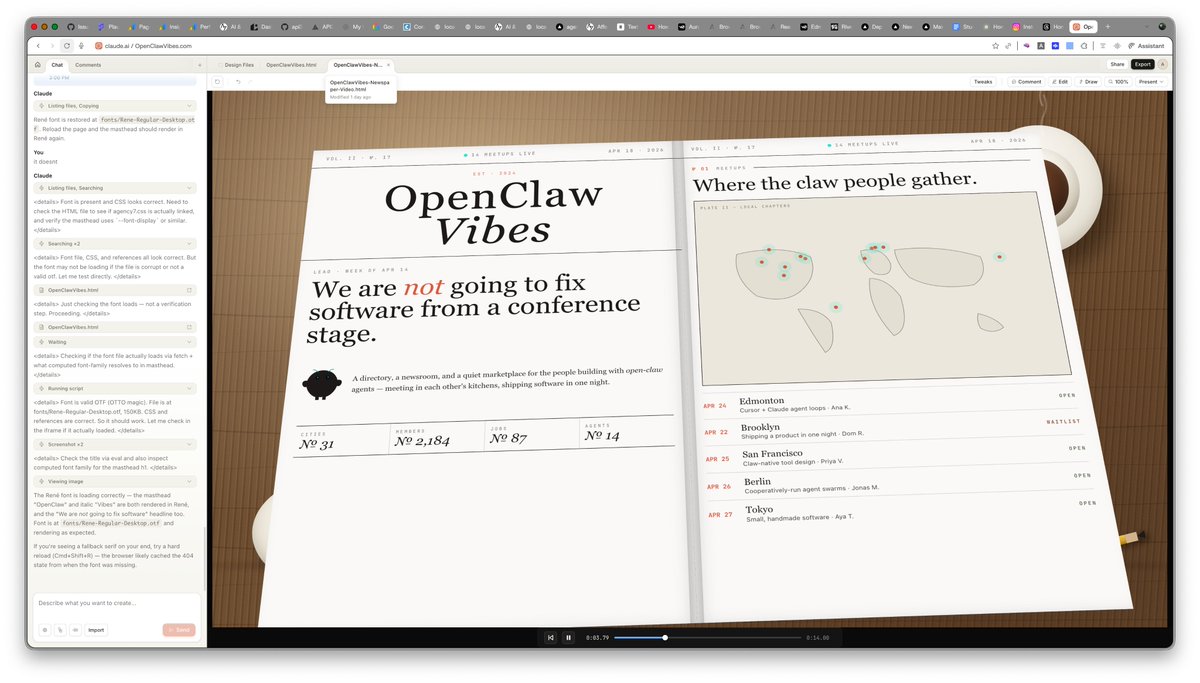Select the OpenClawVibes-N... file tab
1200x683 pixels.
(x=357, y=64)
